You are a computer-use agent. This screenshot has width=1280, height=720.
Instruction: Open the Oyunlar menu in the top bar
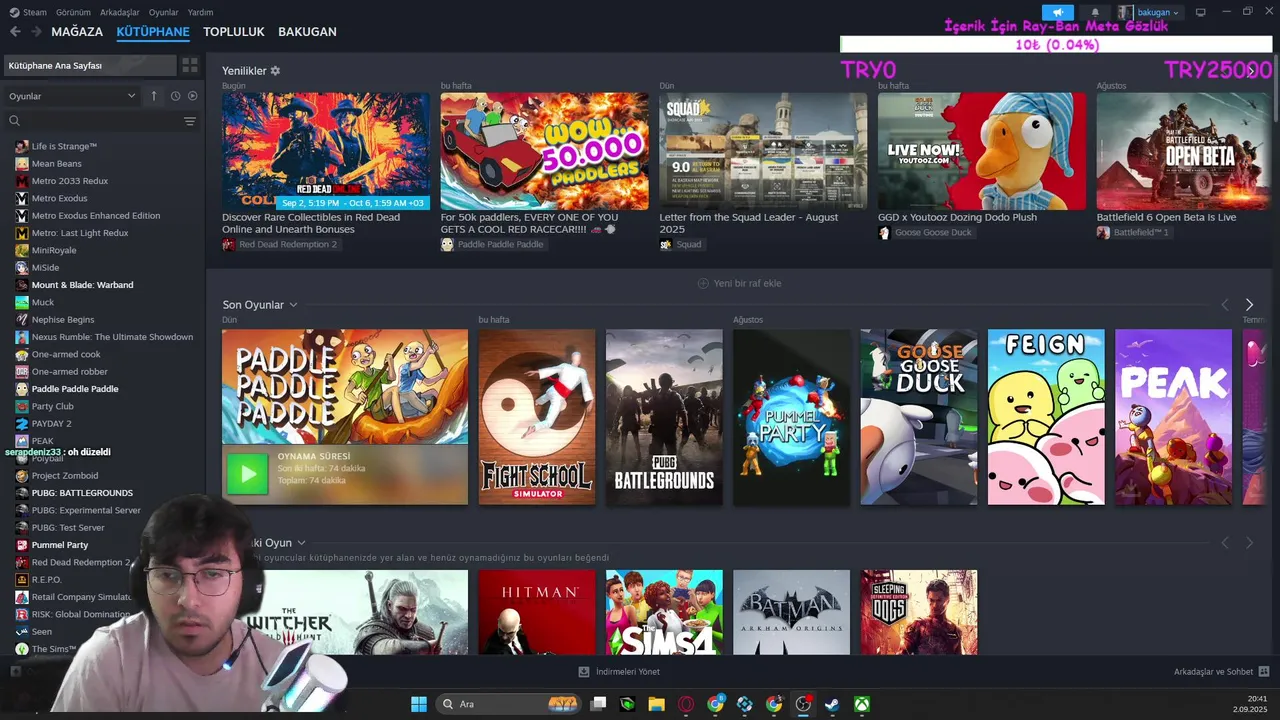coord(164,12)
